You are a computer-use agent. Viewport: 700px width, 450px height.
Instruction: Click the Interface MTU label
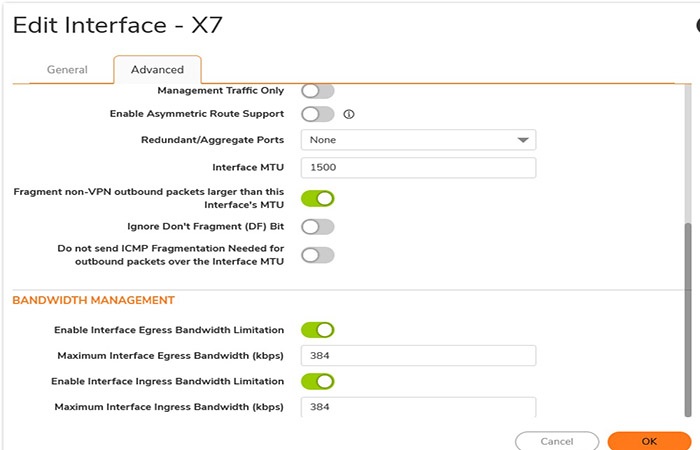pyautogui.click(x=248, y=167)
